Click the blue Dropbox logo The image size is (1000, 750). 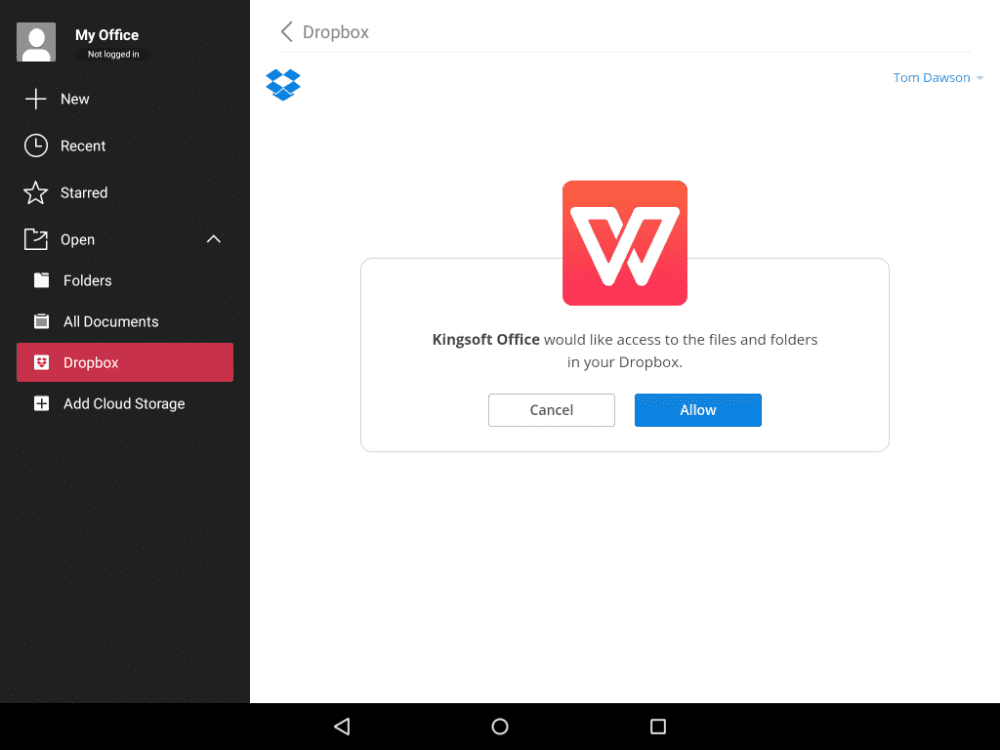pos(283,84)
